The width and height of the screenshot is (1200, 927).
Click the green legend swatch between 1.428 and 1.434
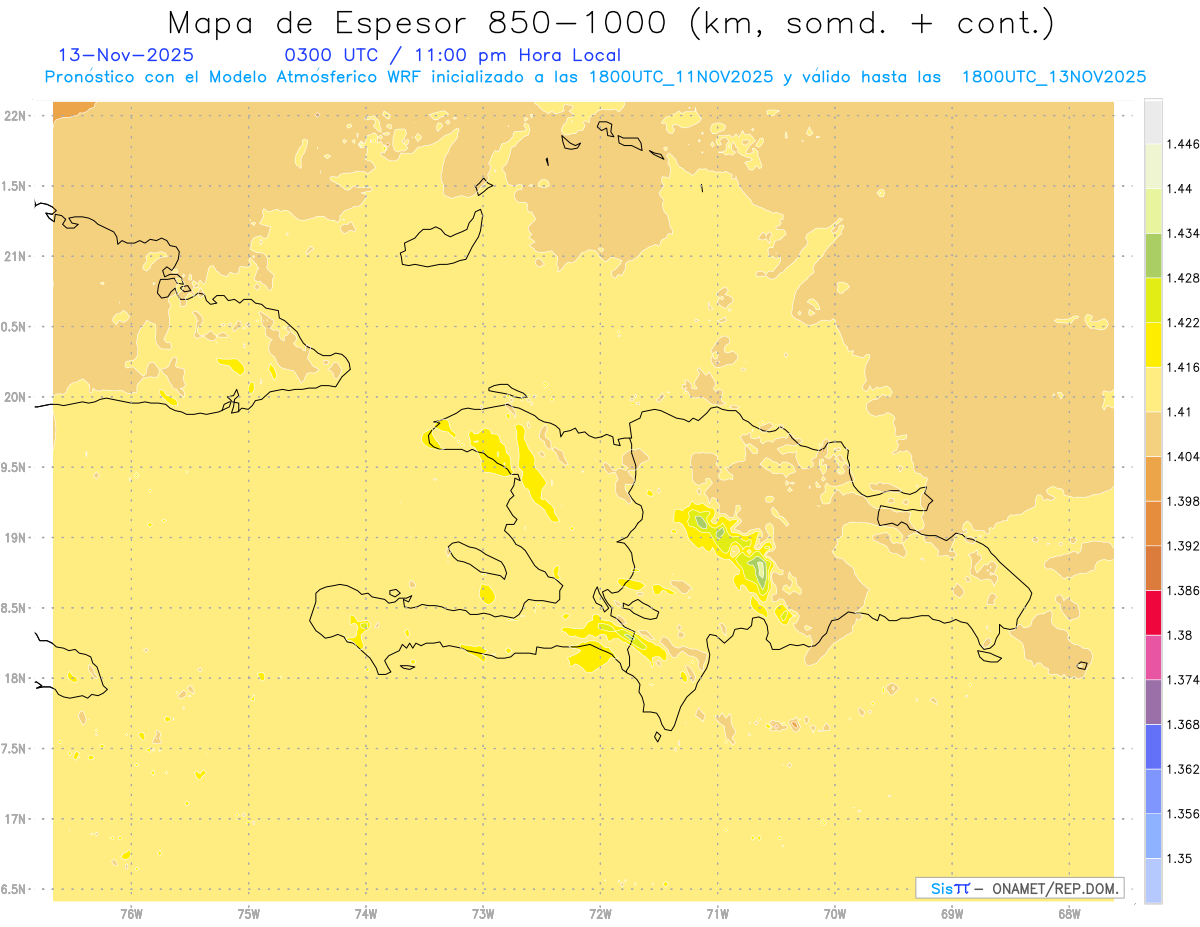(1153, 255)
